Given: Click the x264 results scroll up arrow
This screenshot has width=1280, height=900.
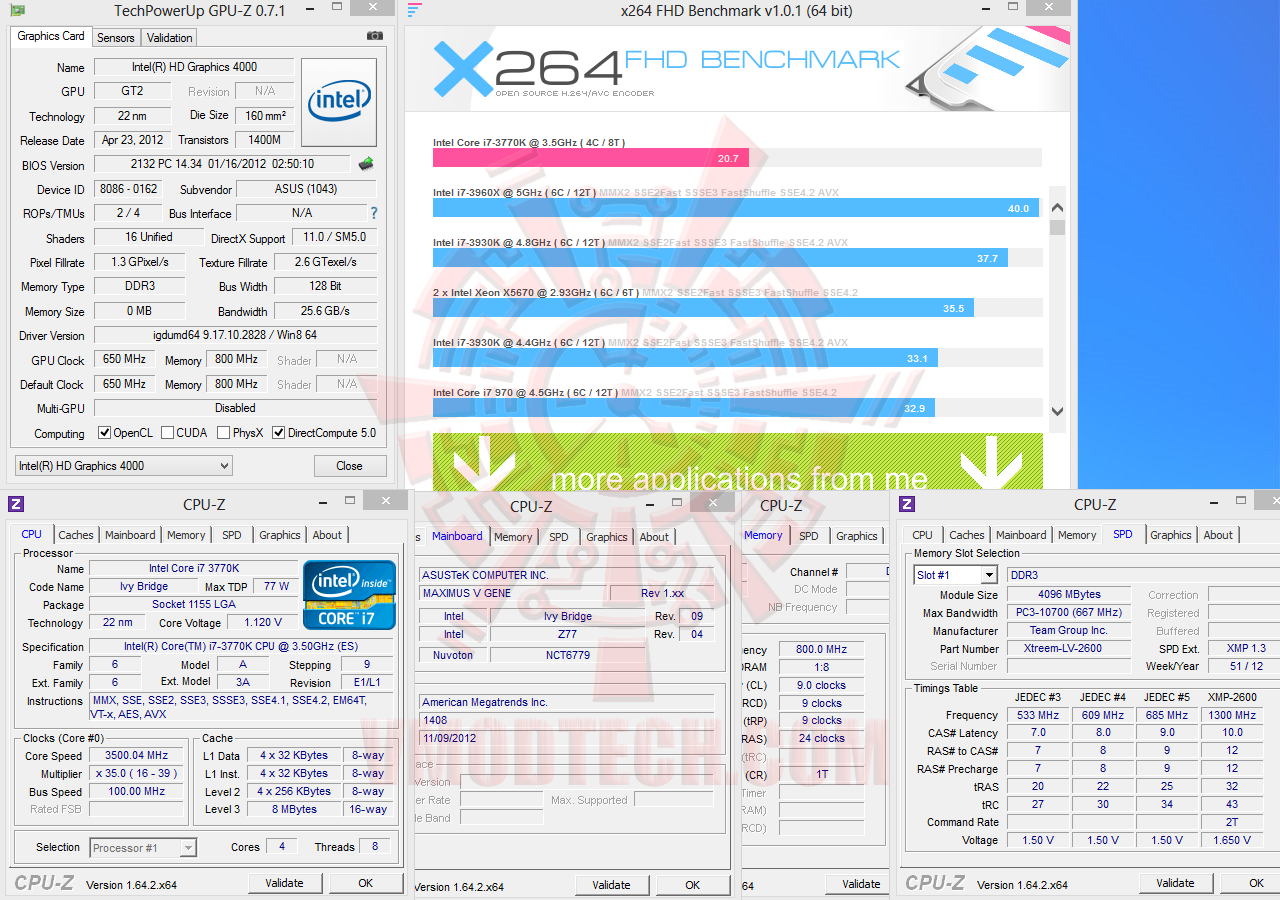Looking at the screenshot, I should tap(1057, 208).
